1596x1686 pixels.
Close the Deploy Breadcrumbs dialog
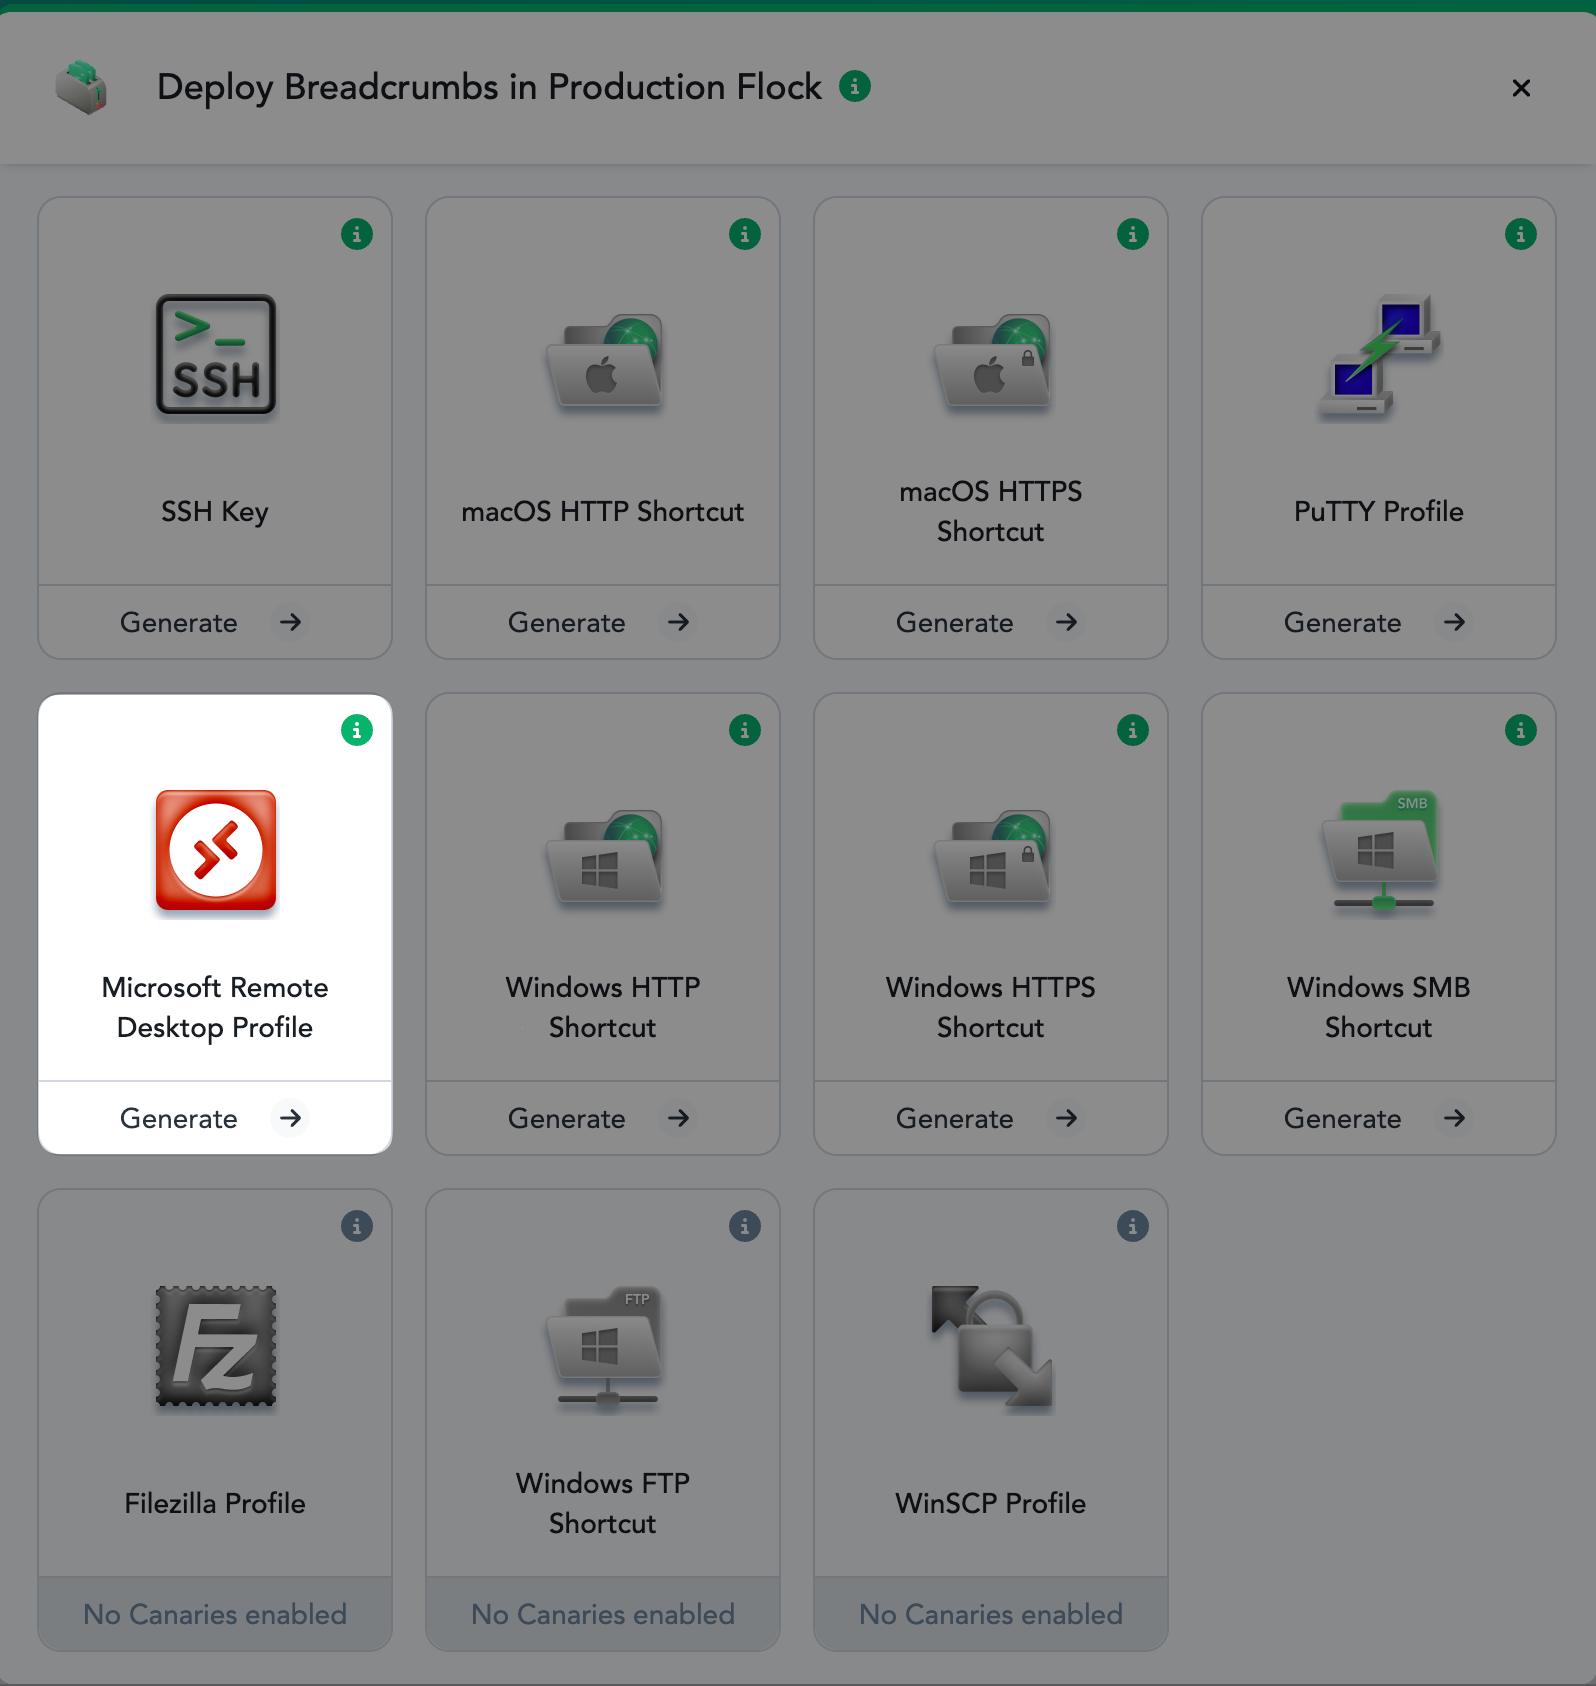(x=1521, y=88)
